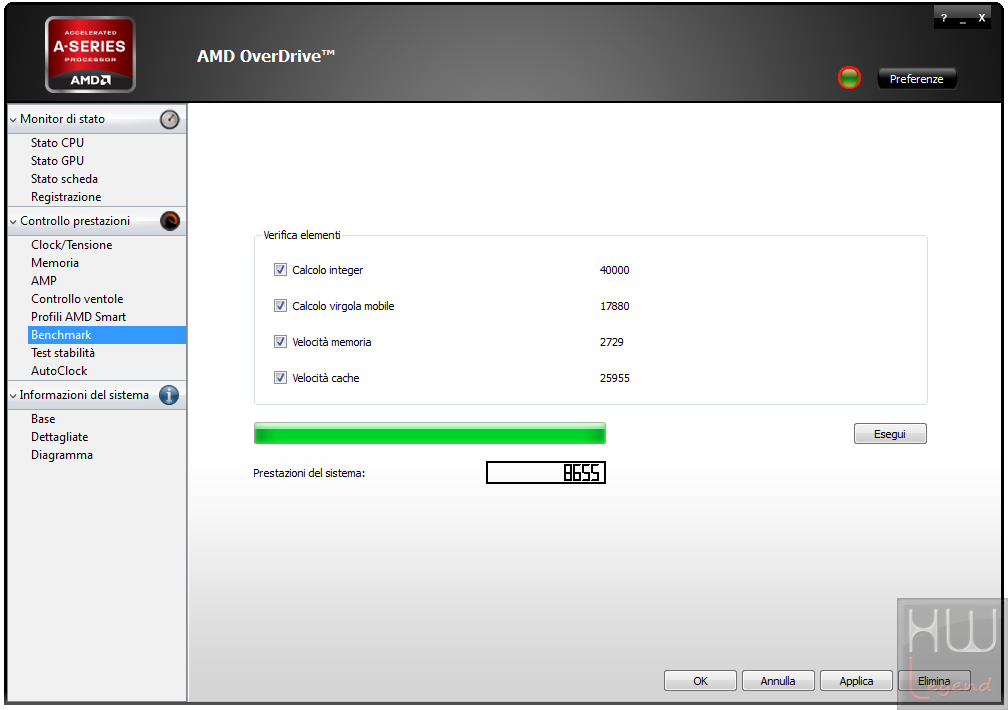Run the benchmark with Esegui

point(890,434)
